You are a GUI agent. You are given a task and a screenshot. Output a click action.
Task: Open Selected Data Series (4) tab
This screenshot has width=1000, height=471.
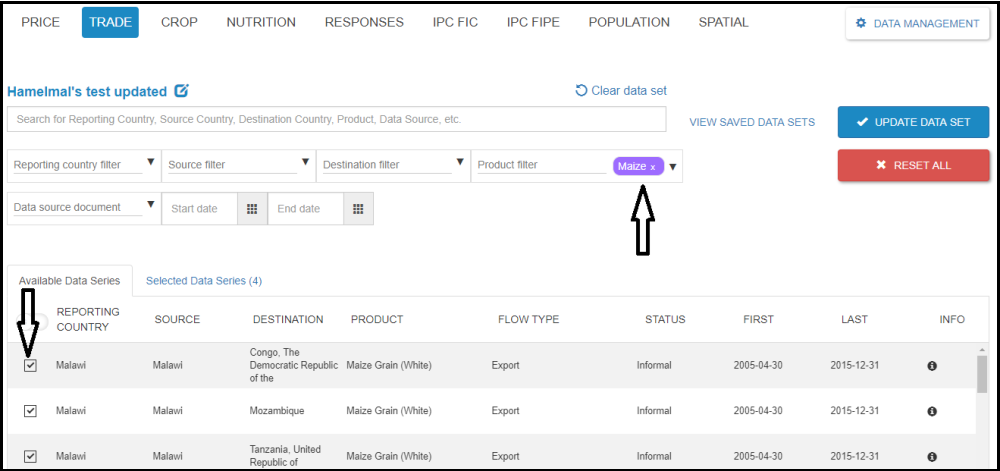click(x=204, y=281)
